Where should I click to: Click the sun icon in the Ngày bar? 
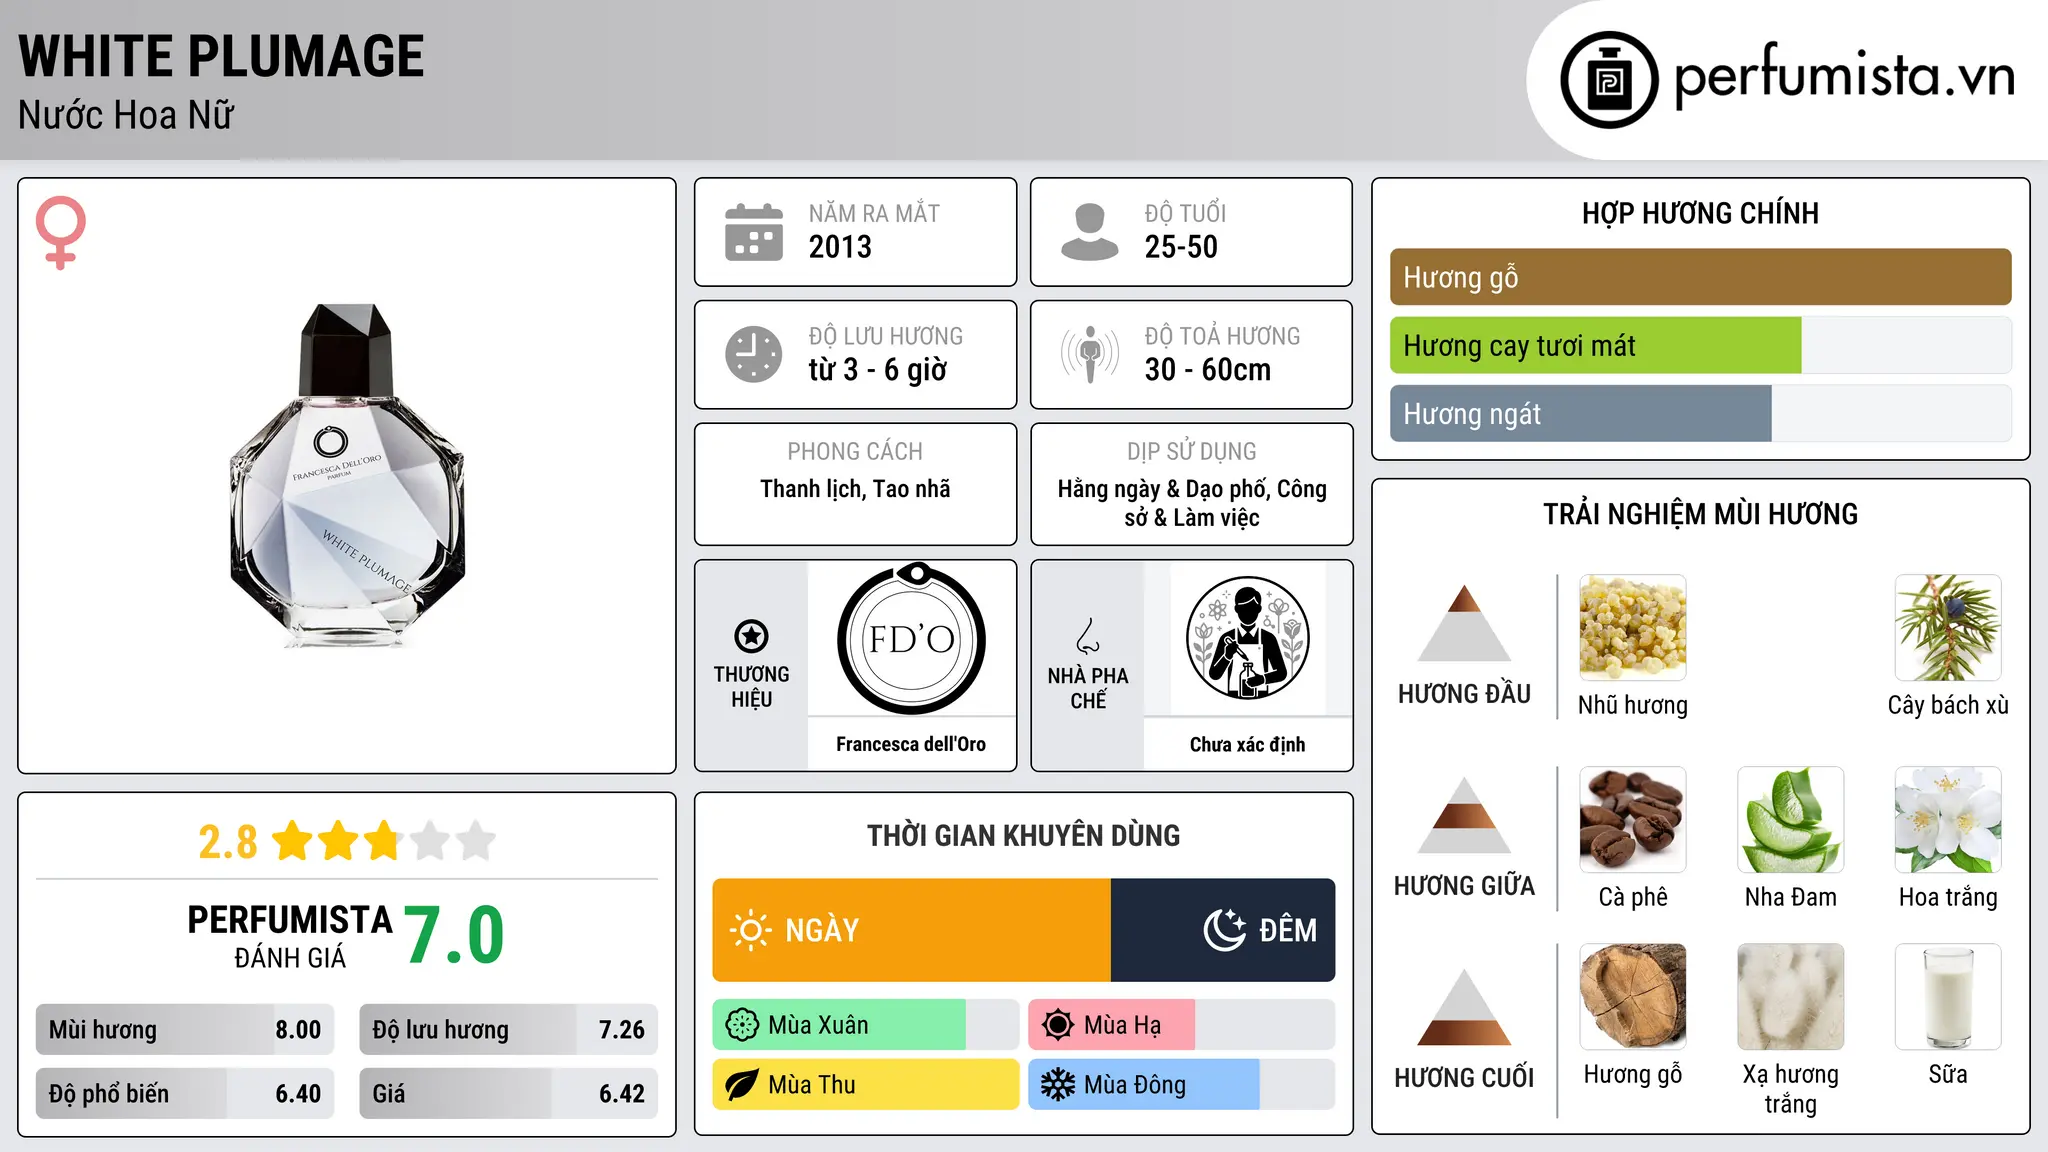click(750, 930)
